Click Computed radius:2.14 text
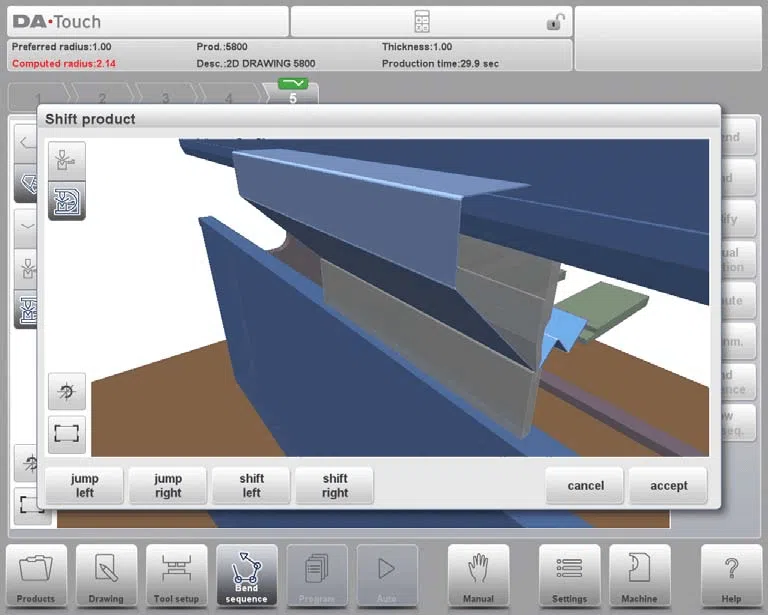This screenshot has height=615, width=768. [64, 64]
